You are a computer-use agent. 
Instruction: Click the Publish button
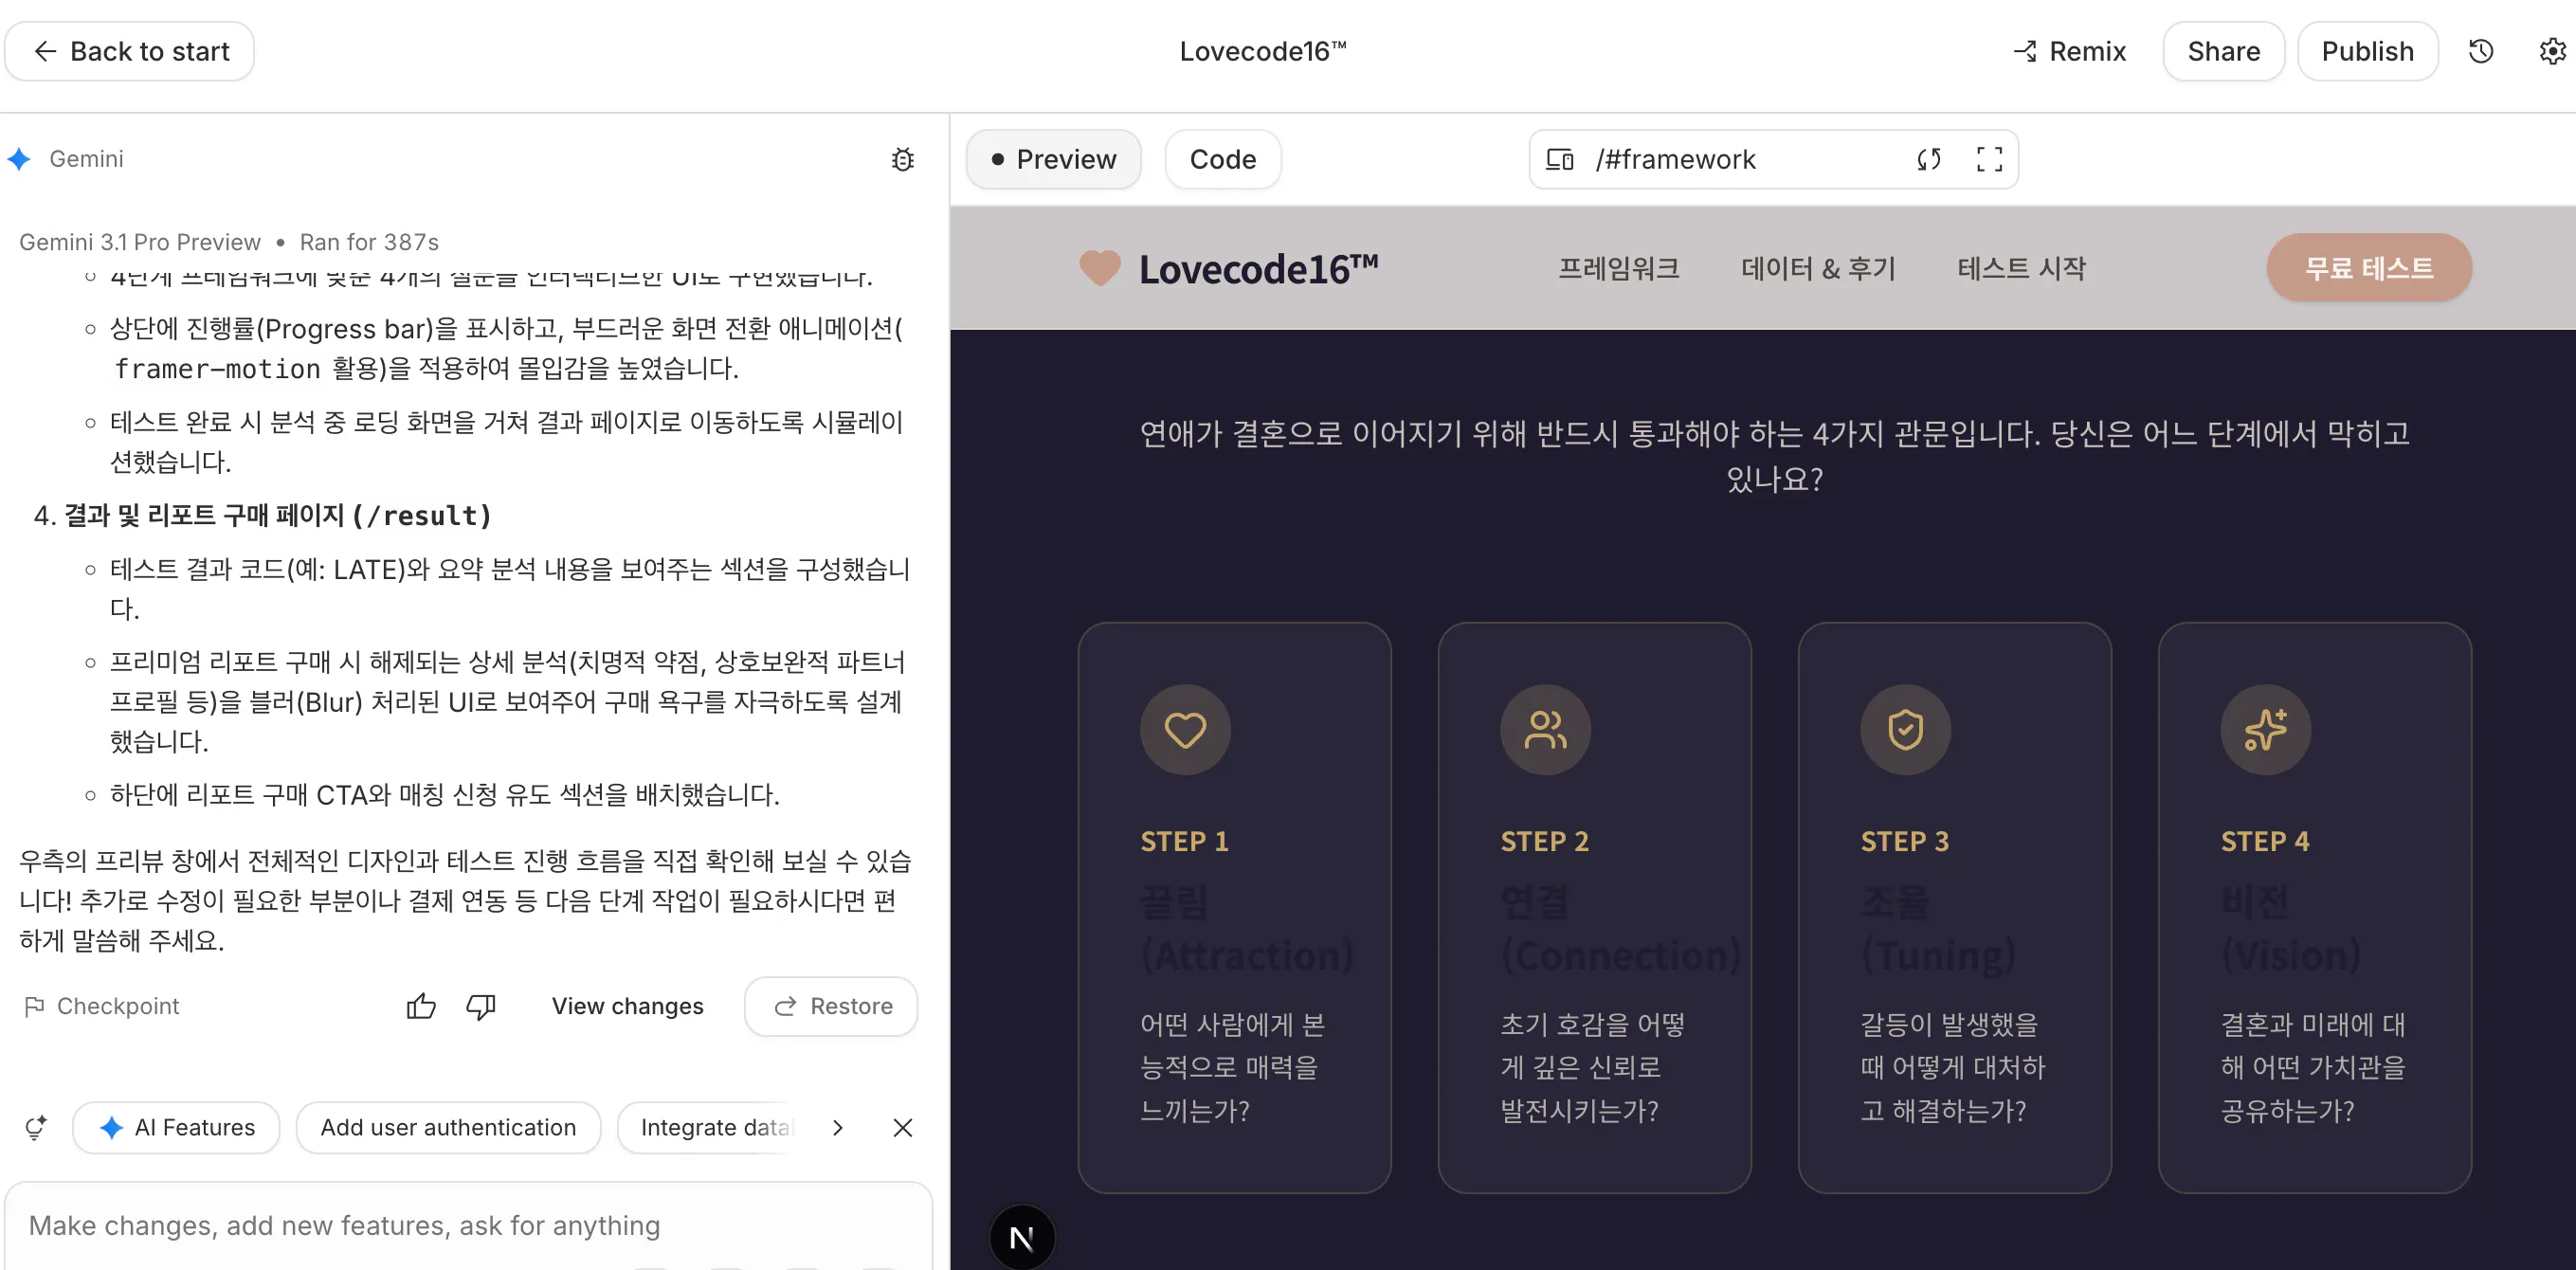[2367, 51]
